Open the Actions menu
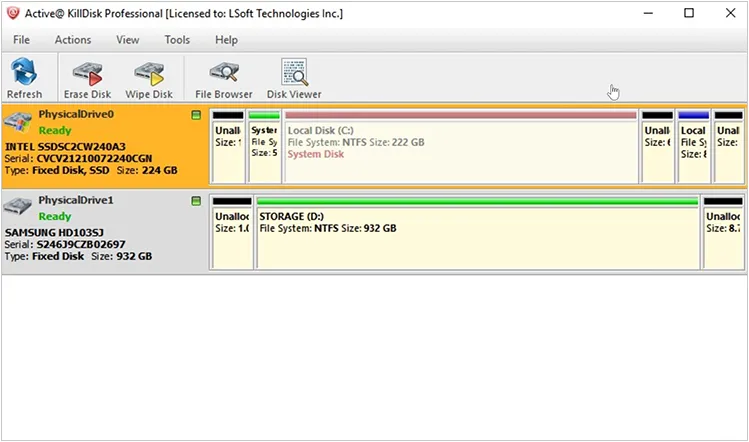Viewport: 749px width, 442px height. tap(73, 40)
